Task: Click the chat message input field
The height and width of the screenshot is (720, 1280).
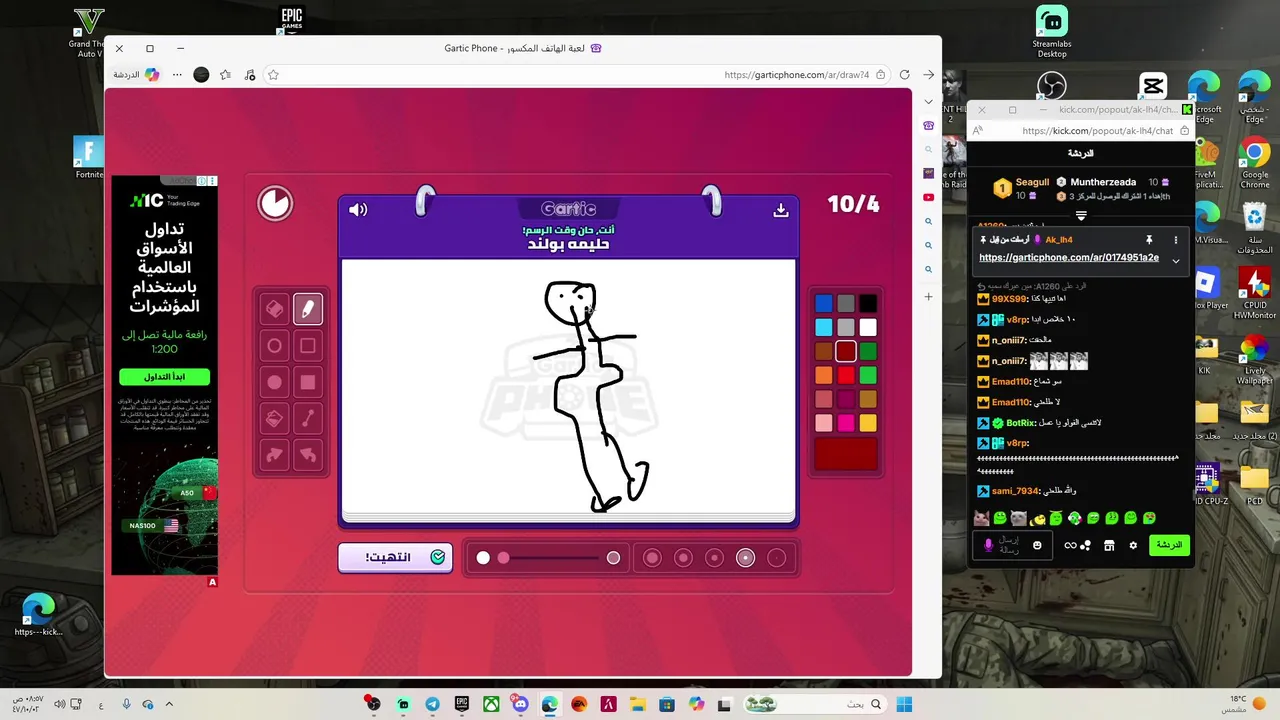Action: click(1014, 545)
